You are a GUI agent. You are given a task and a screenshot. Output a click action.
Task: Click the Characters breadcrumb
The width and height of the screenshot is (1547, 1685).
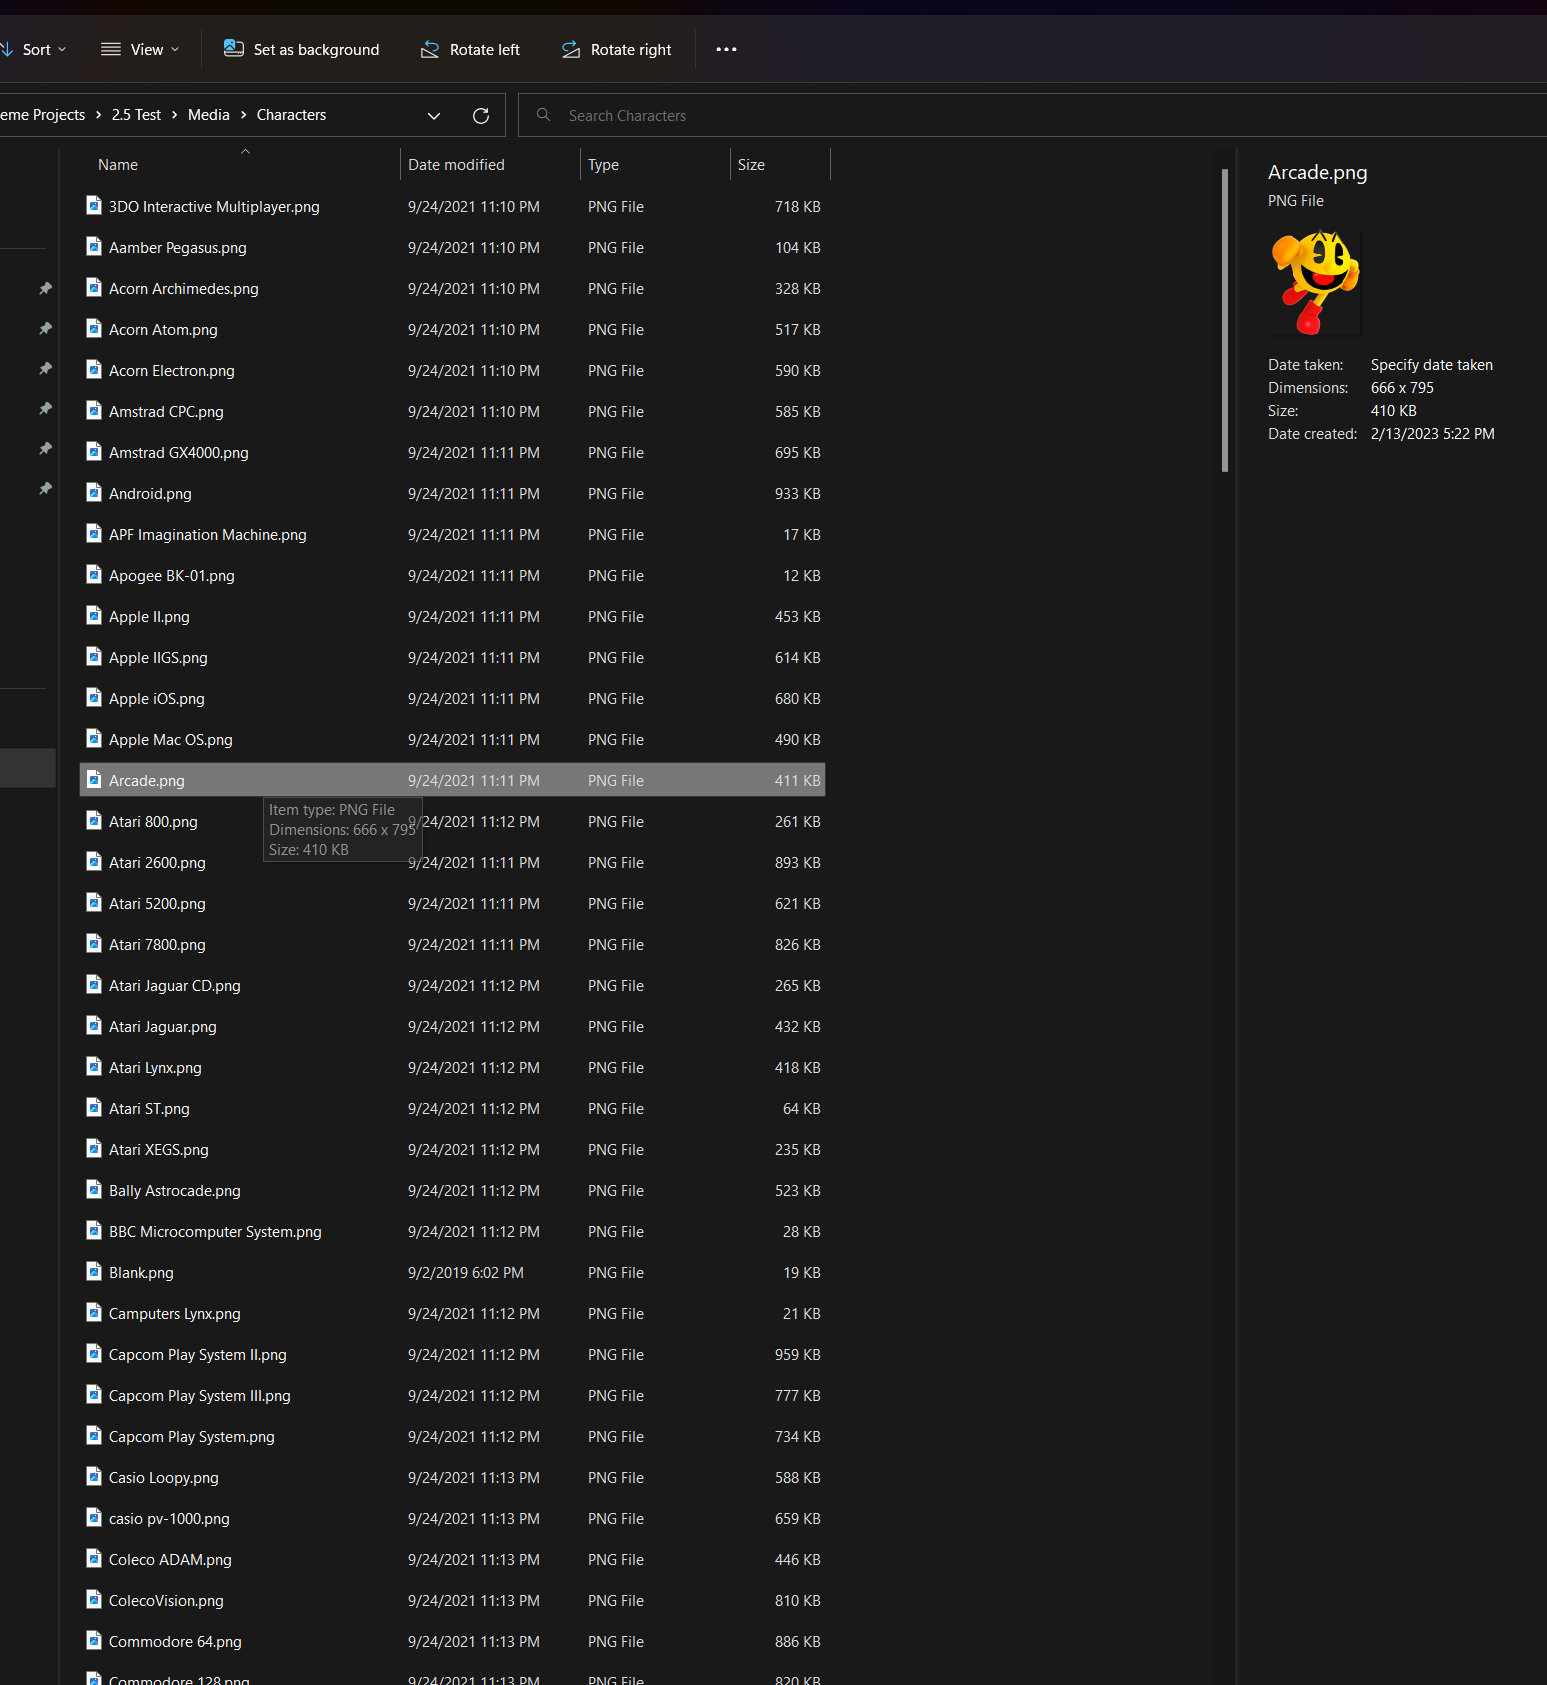pos(291,115)
